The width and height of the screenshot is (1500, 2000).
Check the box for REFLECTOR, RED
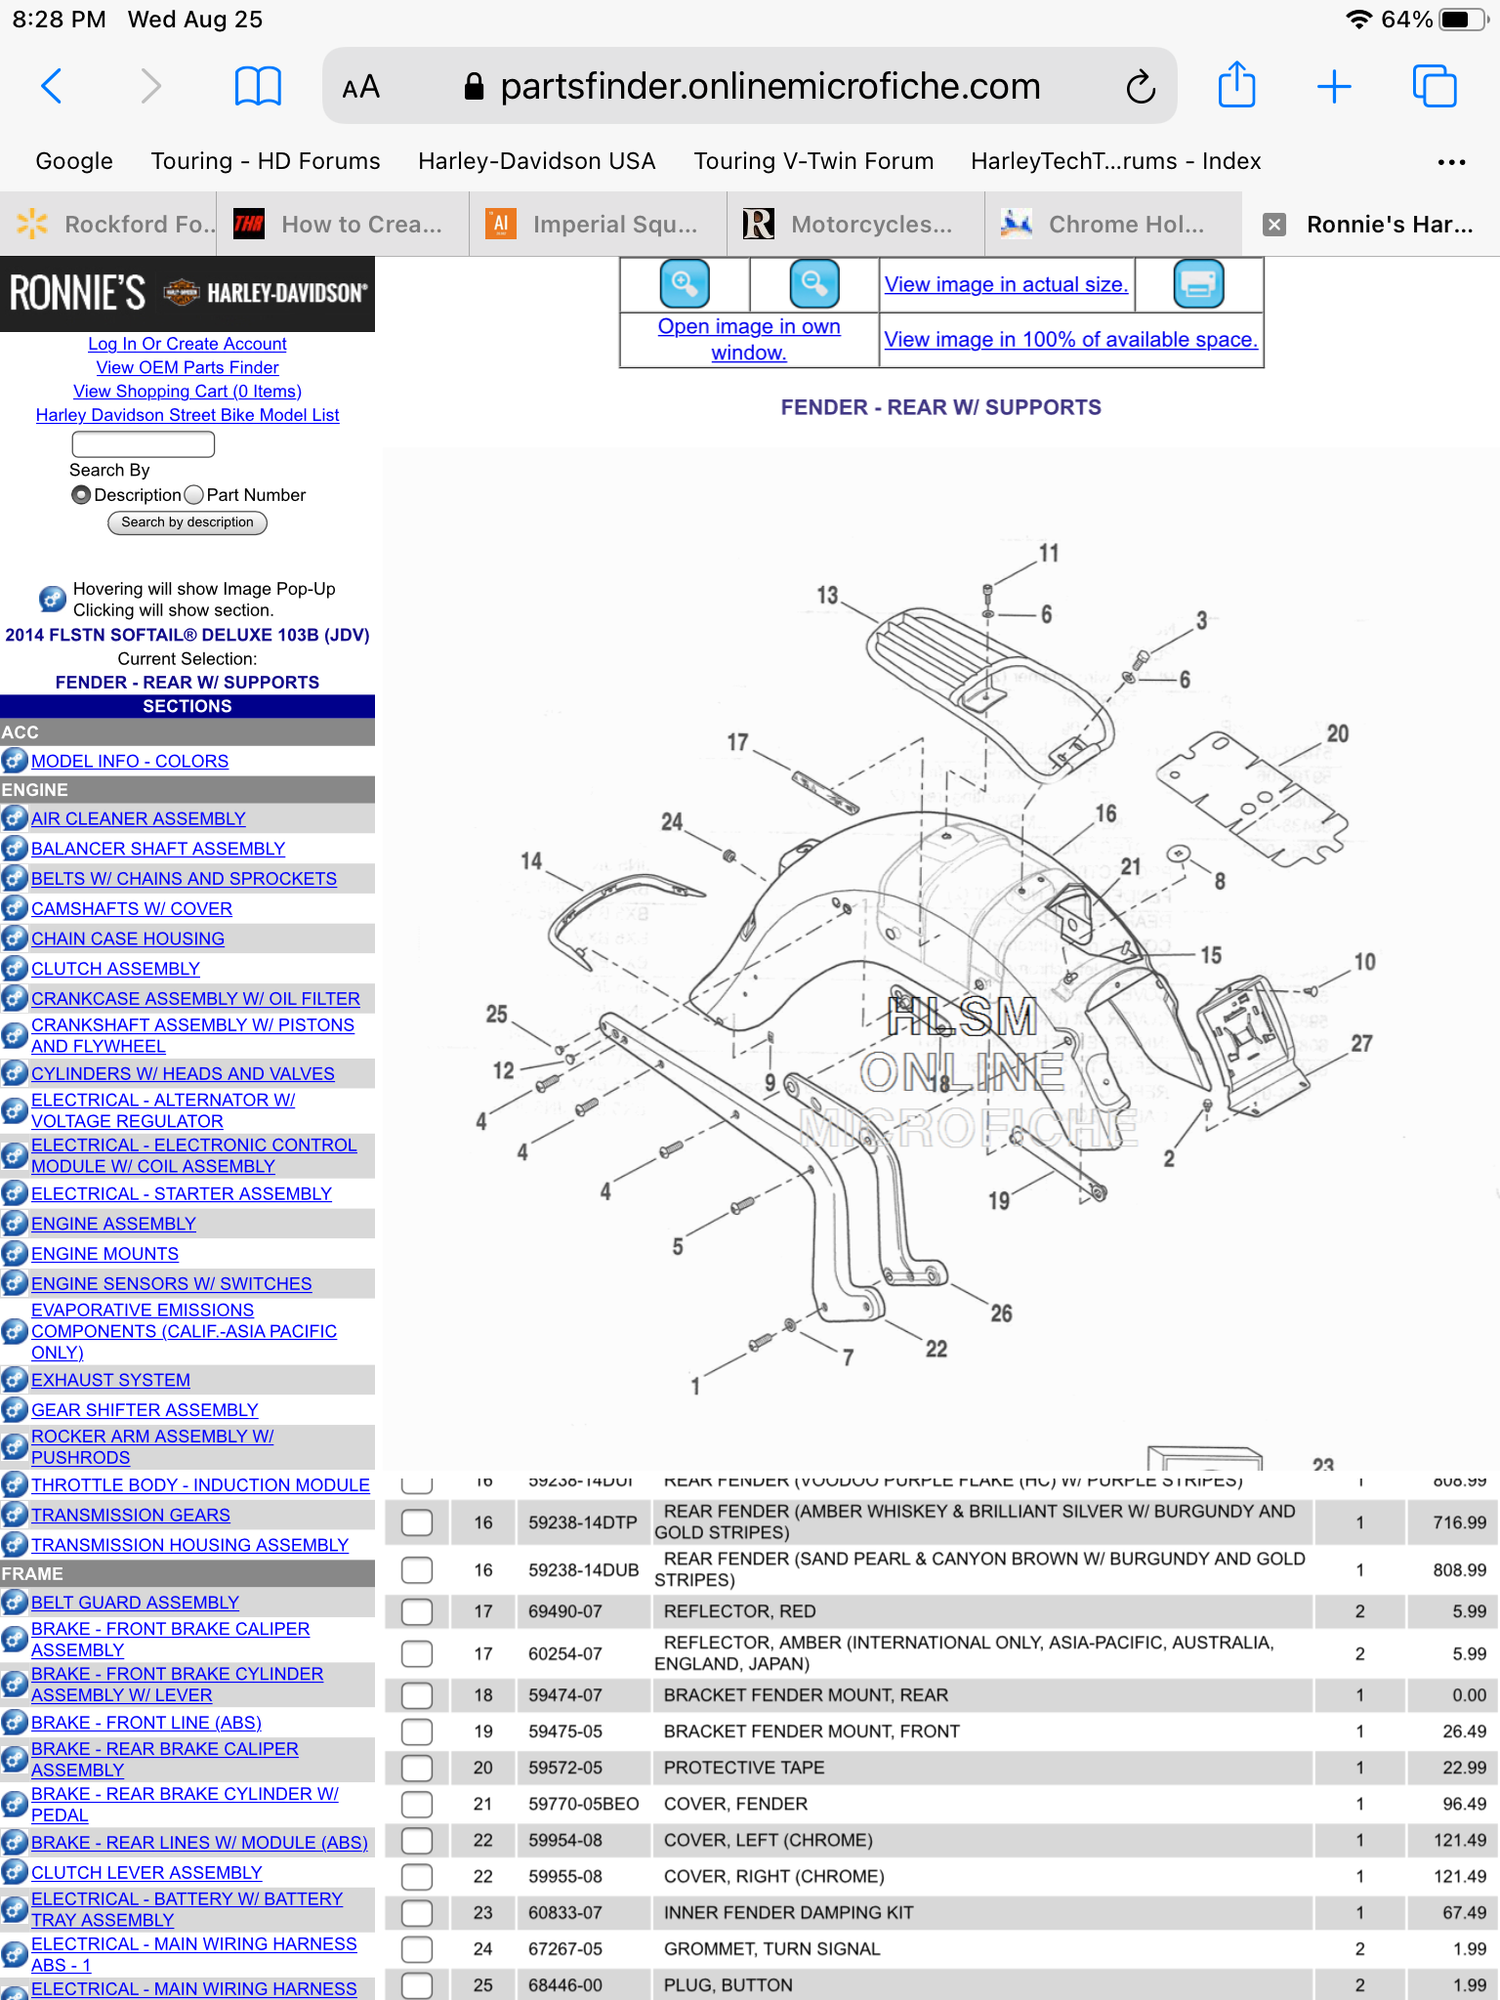coord(417,1611)
